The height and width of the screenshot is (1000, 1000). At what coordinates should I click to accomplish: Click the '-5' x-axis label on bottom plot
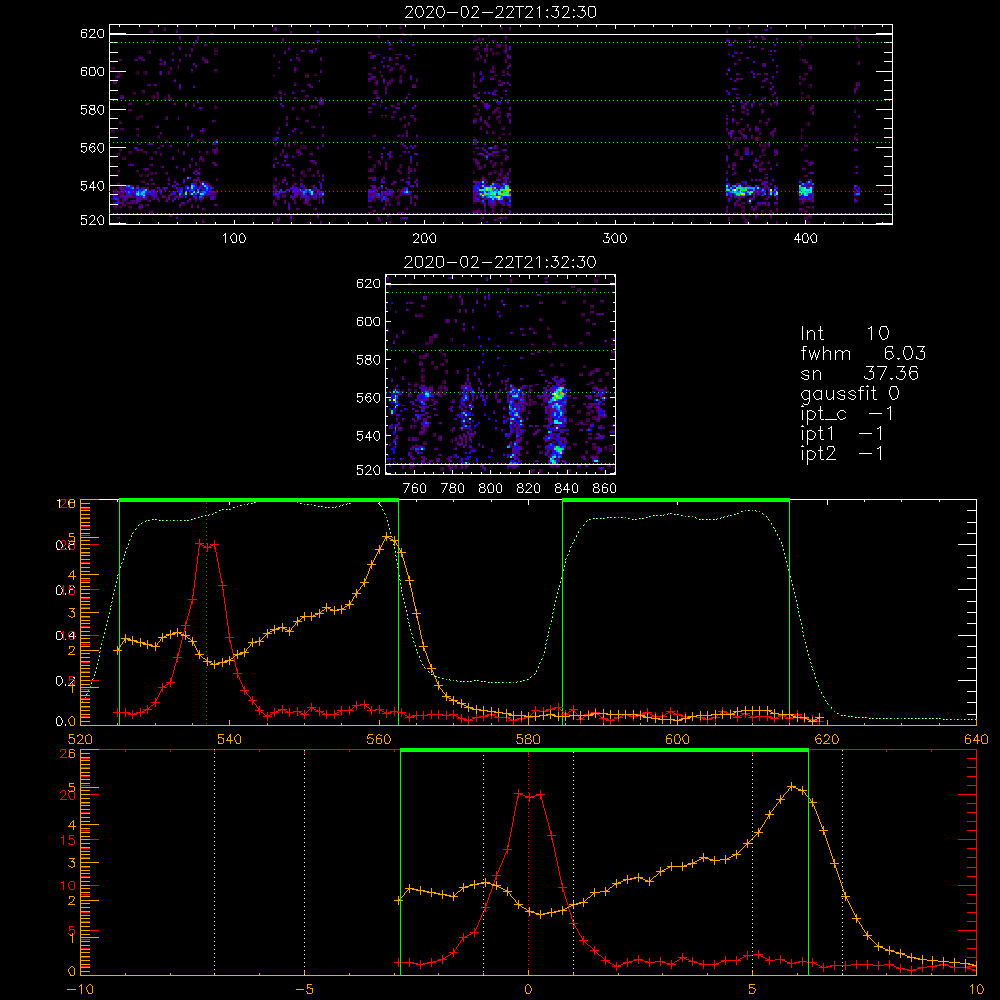[x=305, y=989]
